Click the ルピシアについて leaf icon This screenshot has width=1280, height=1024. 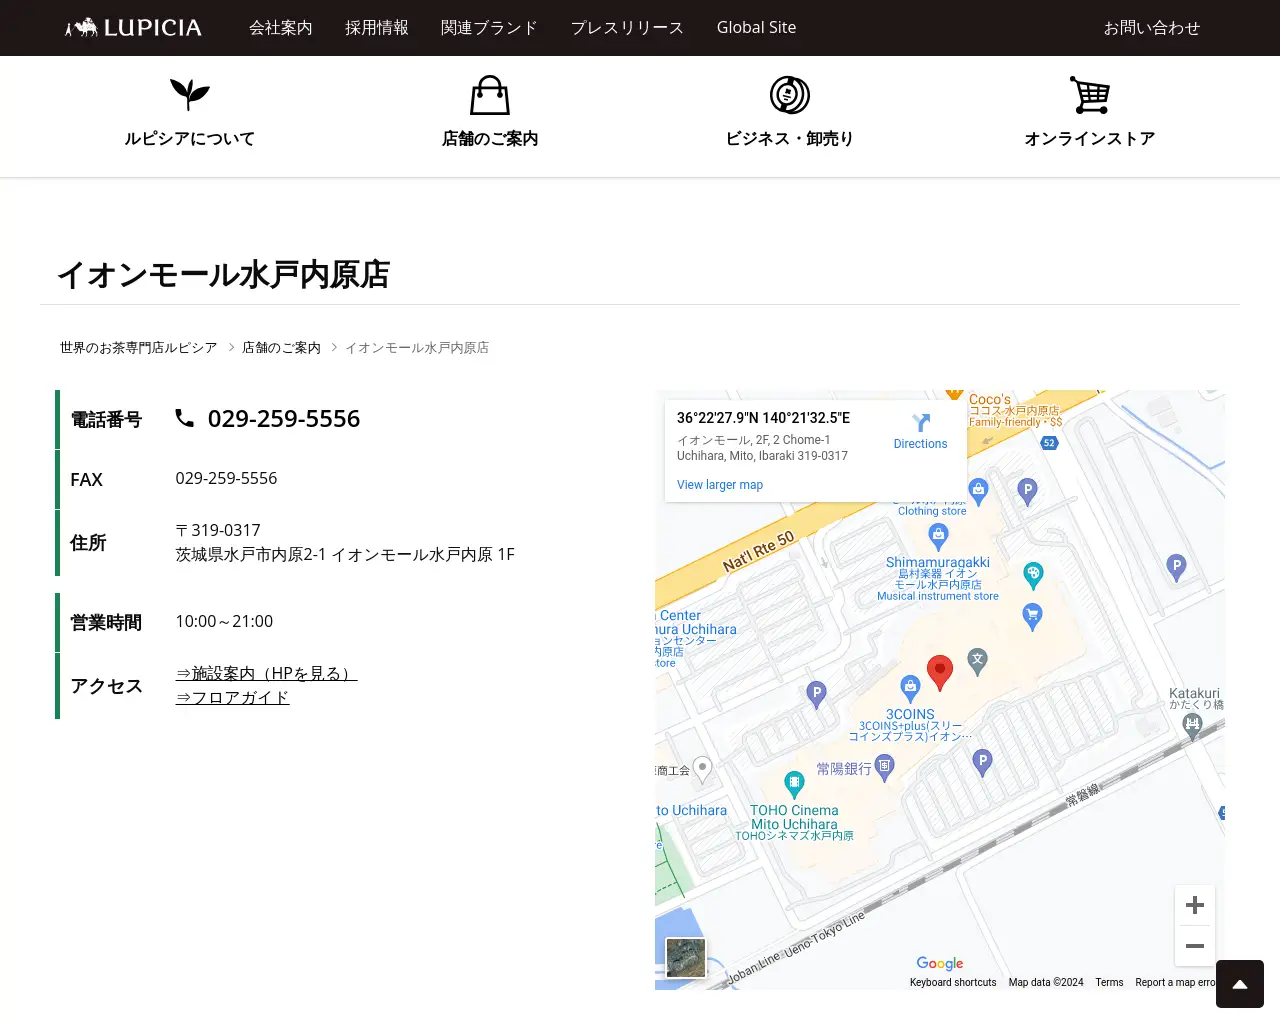[189, 95]
